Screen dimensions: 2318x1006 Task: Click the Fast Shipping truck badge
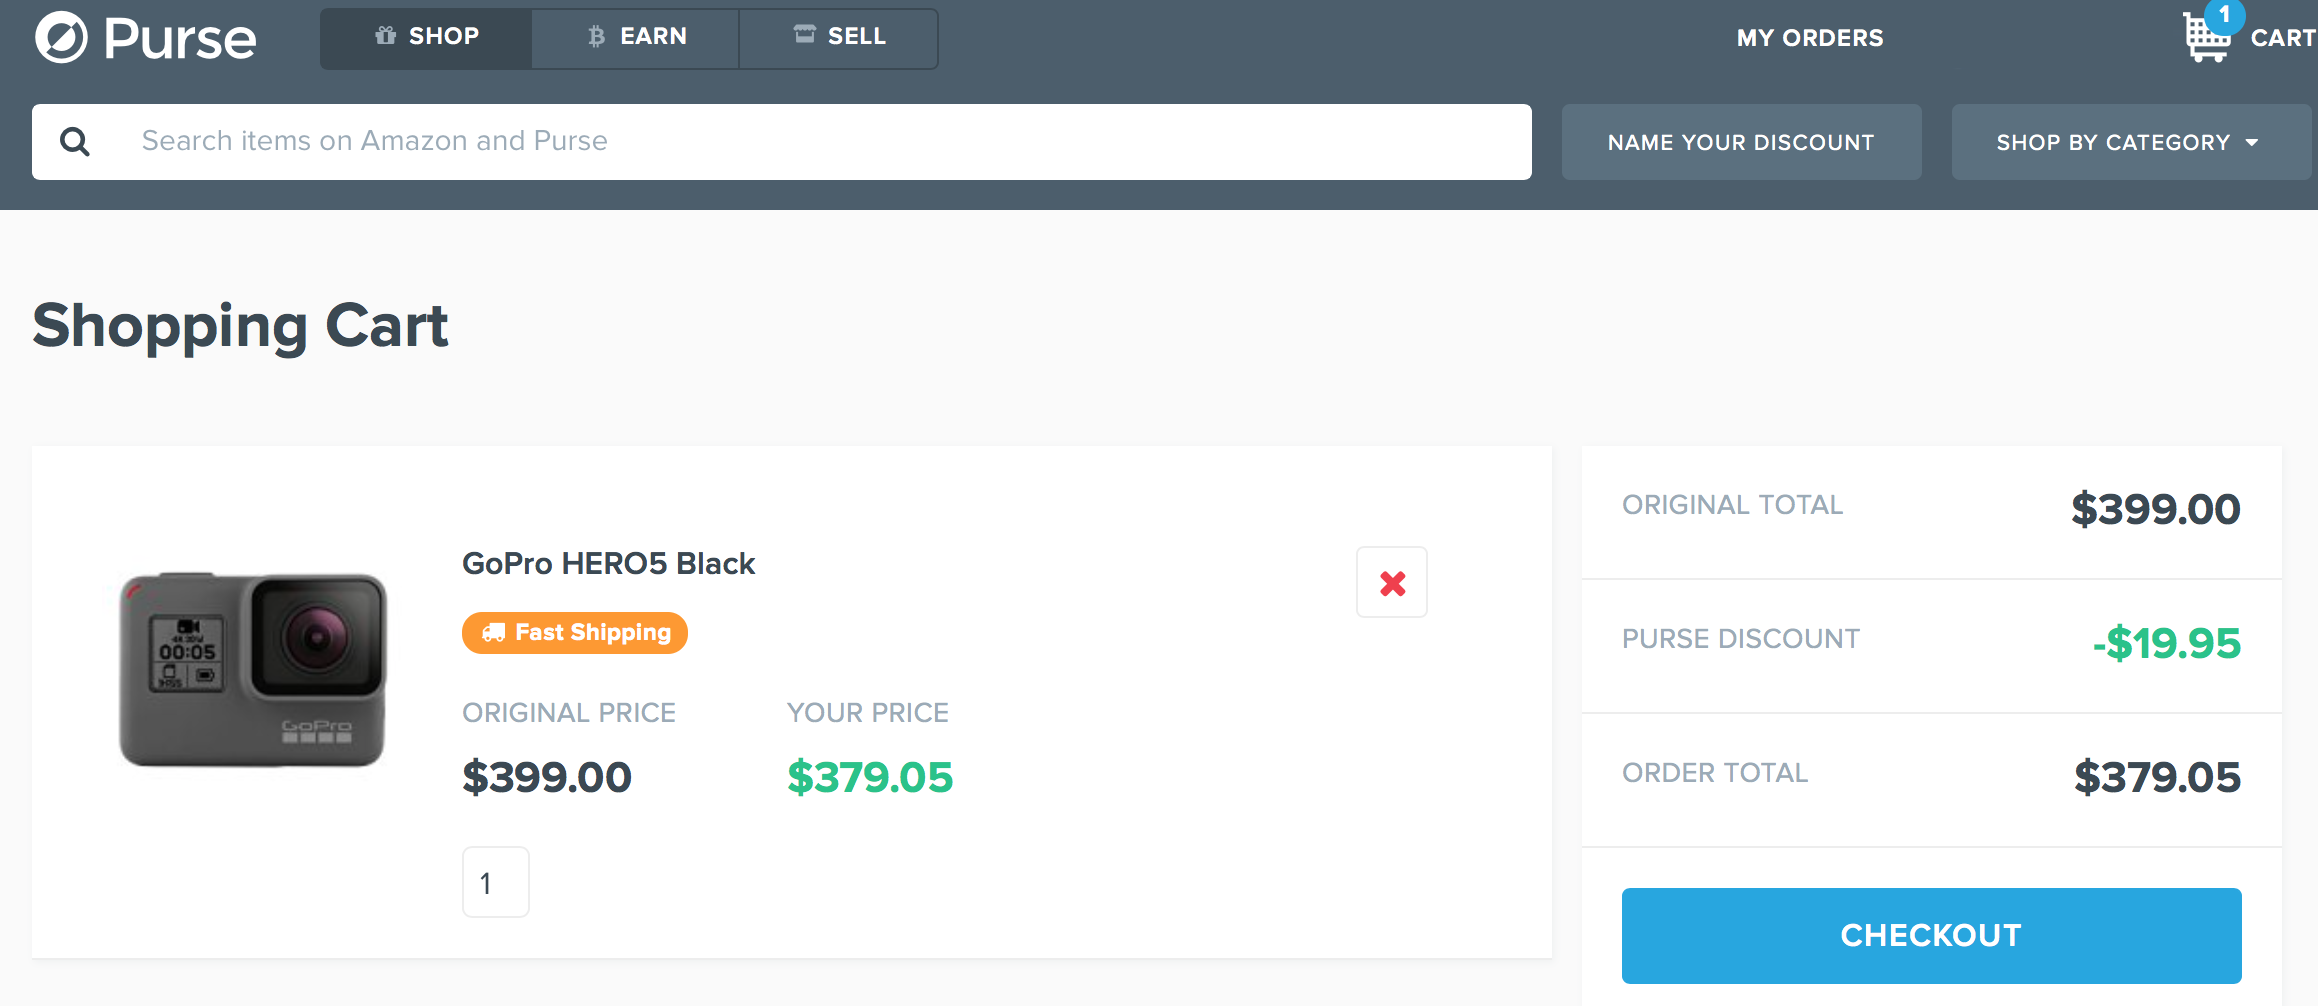[x=574, y=633]
